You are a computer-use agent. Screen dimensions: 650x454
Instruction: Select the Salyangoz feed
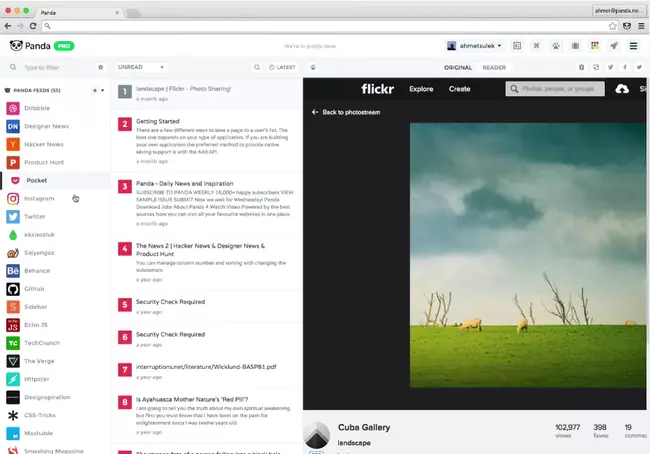tap(39, 252)
